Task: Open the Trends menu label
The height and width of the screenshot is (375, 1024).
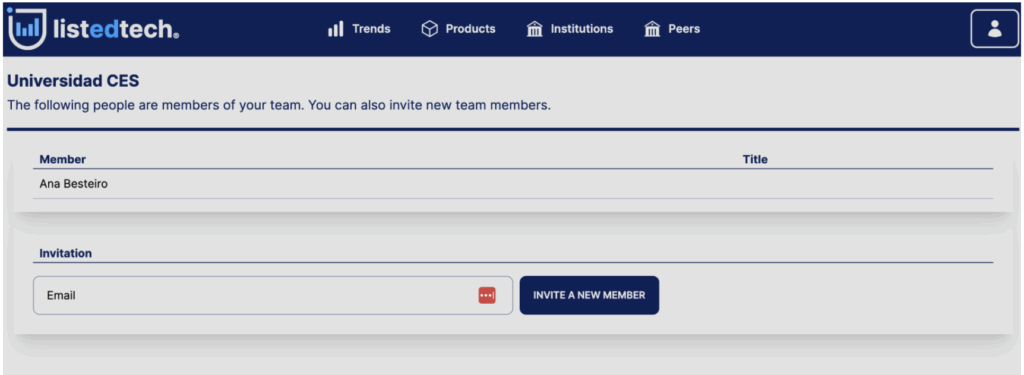Action: [x=371, y=29]
